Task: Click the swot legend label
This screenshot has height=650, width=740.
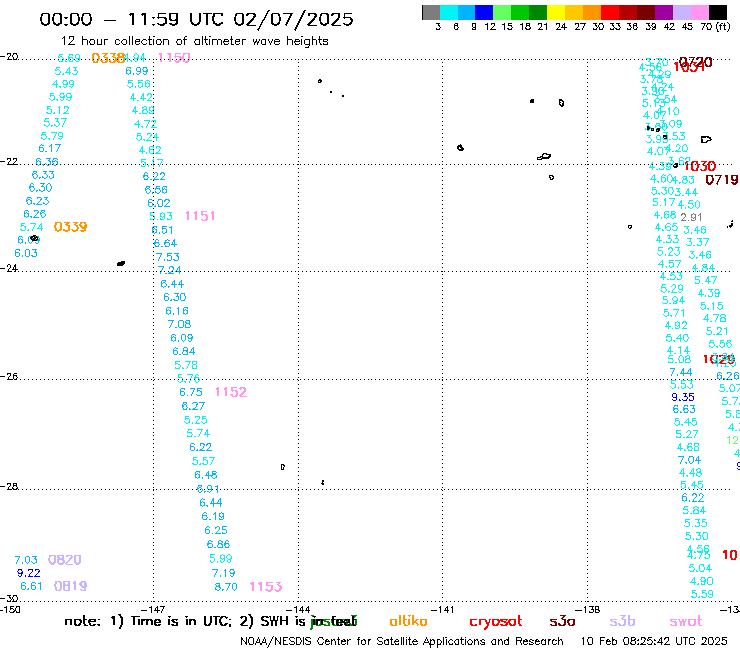Action: click(686, 622)
